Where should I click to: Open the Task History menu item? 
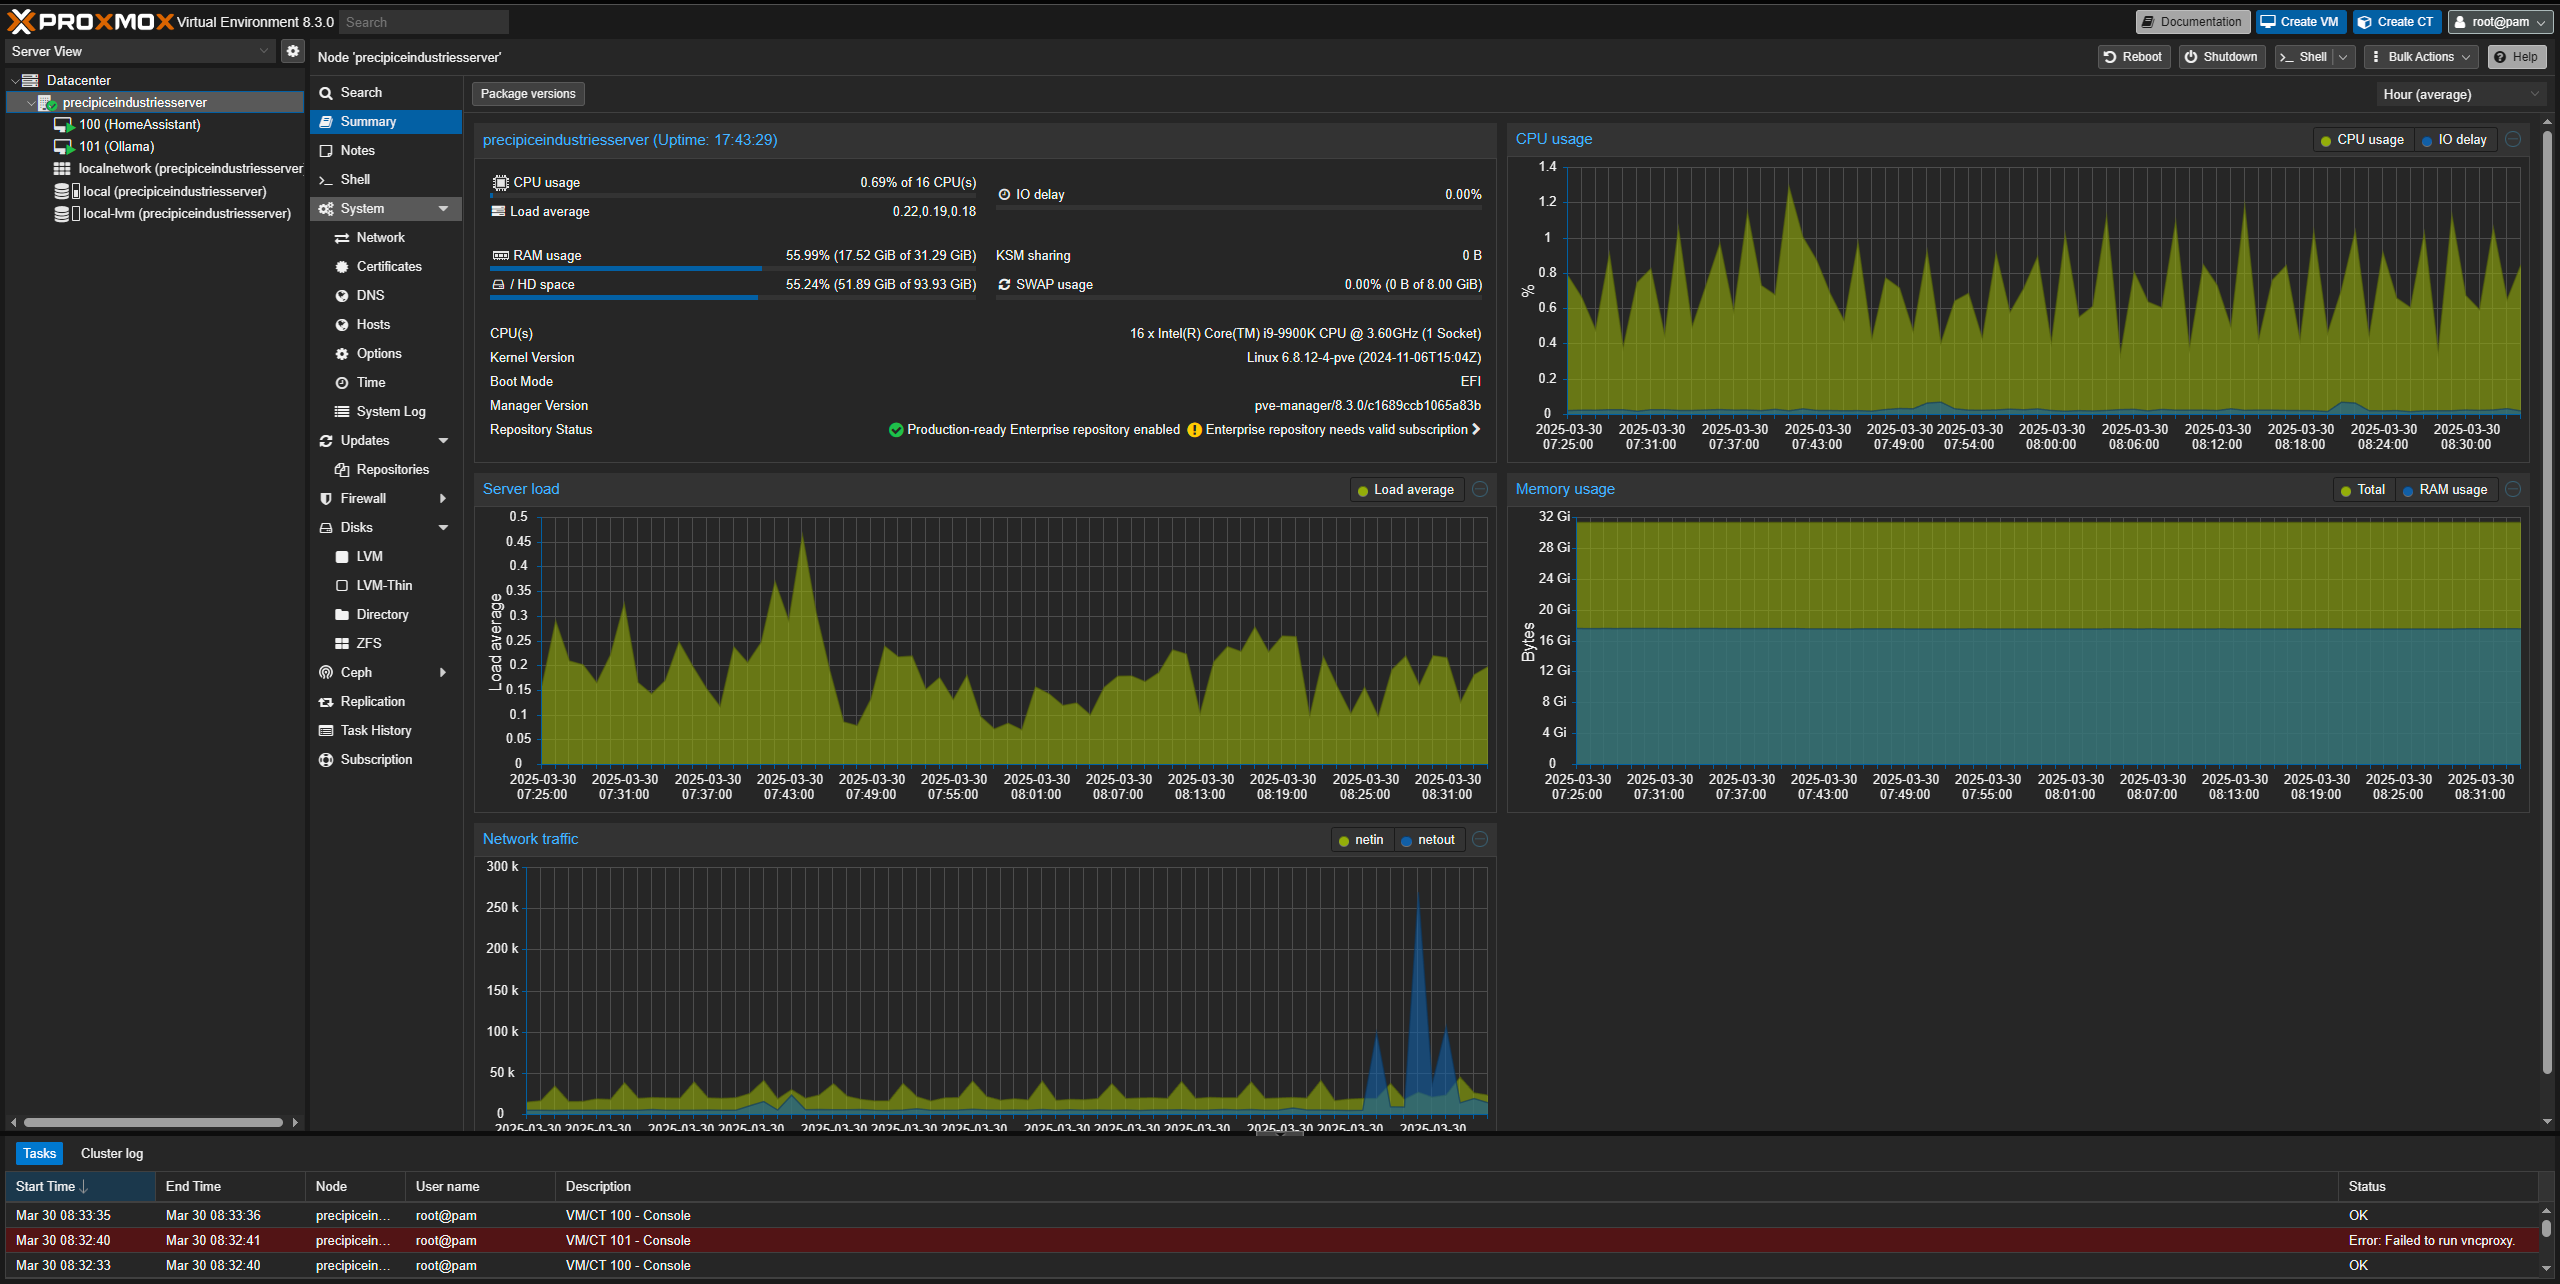pos(386,731)
